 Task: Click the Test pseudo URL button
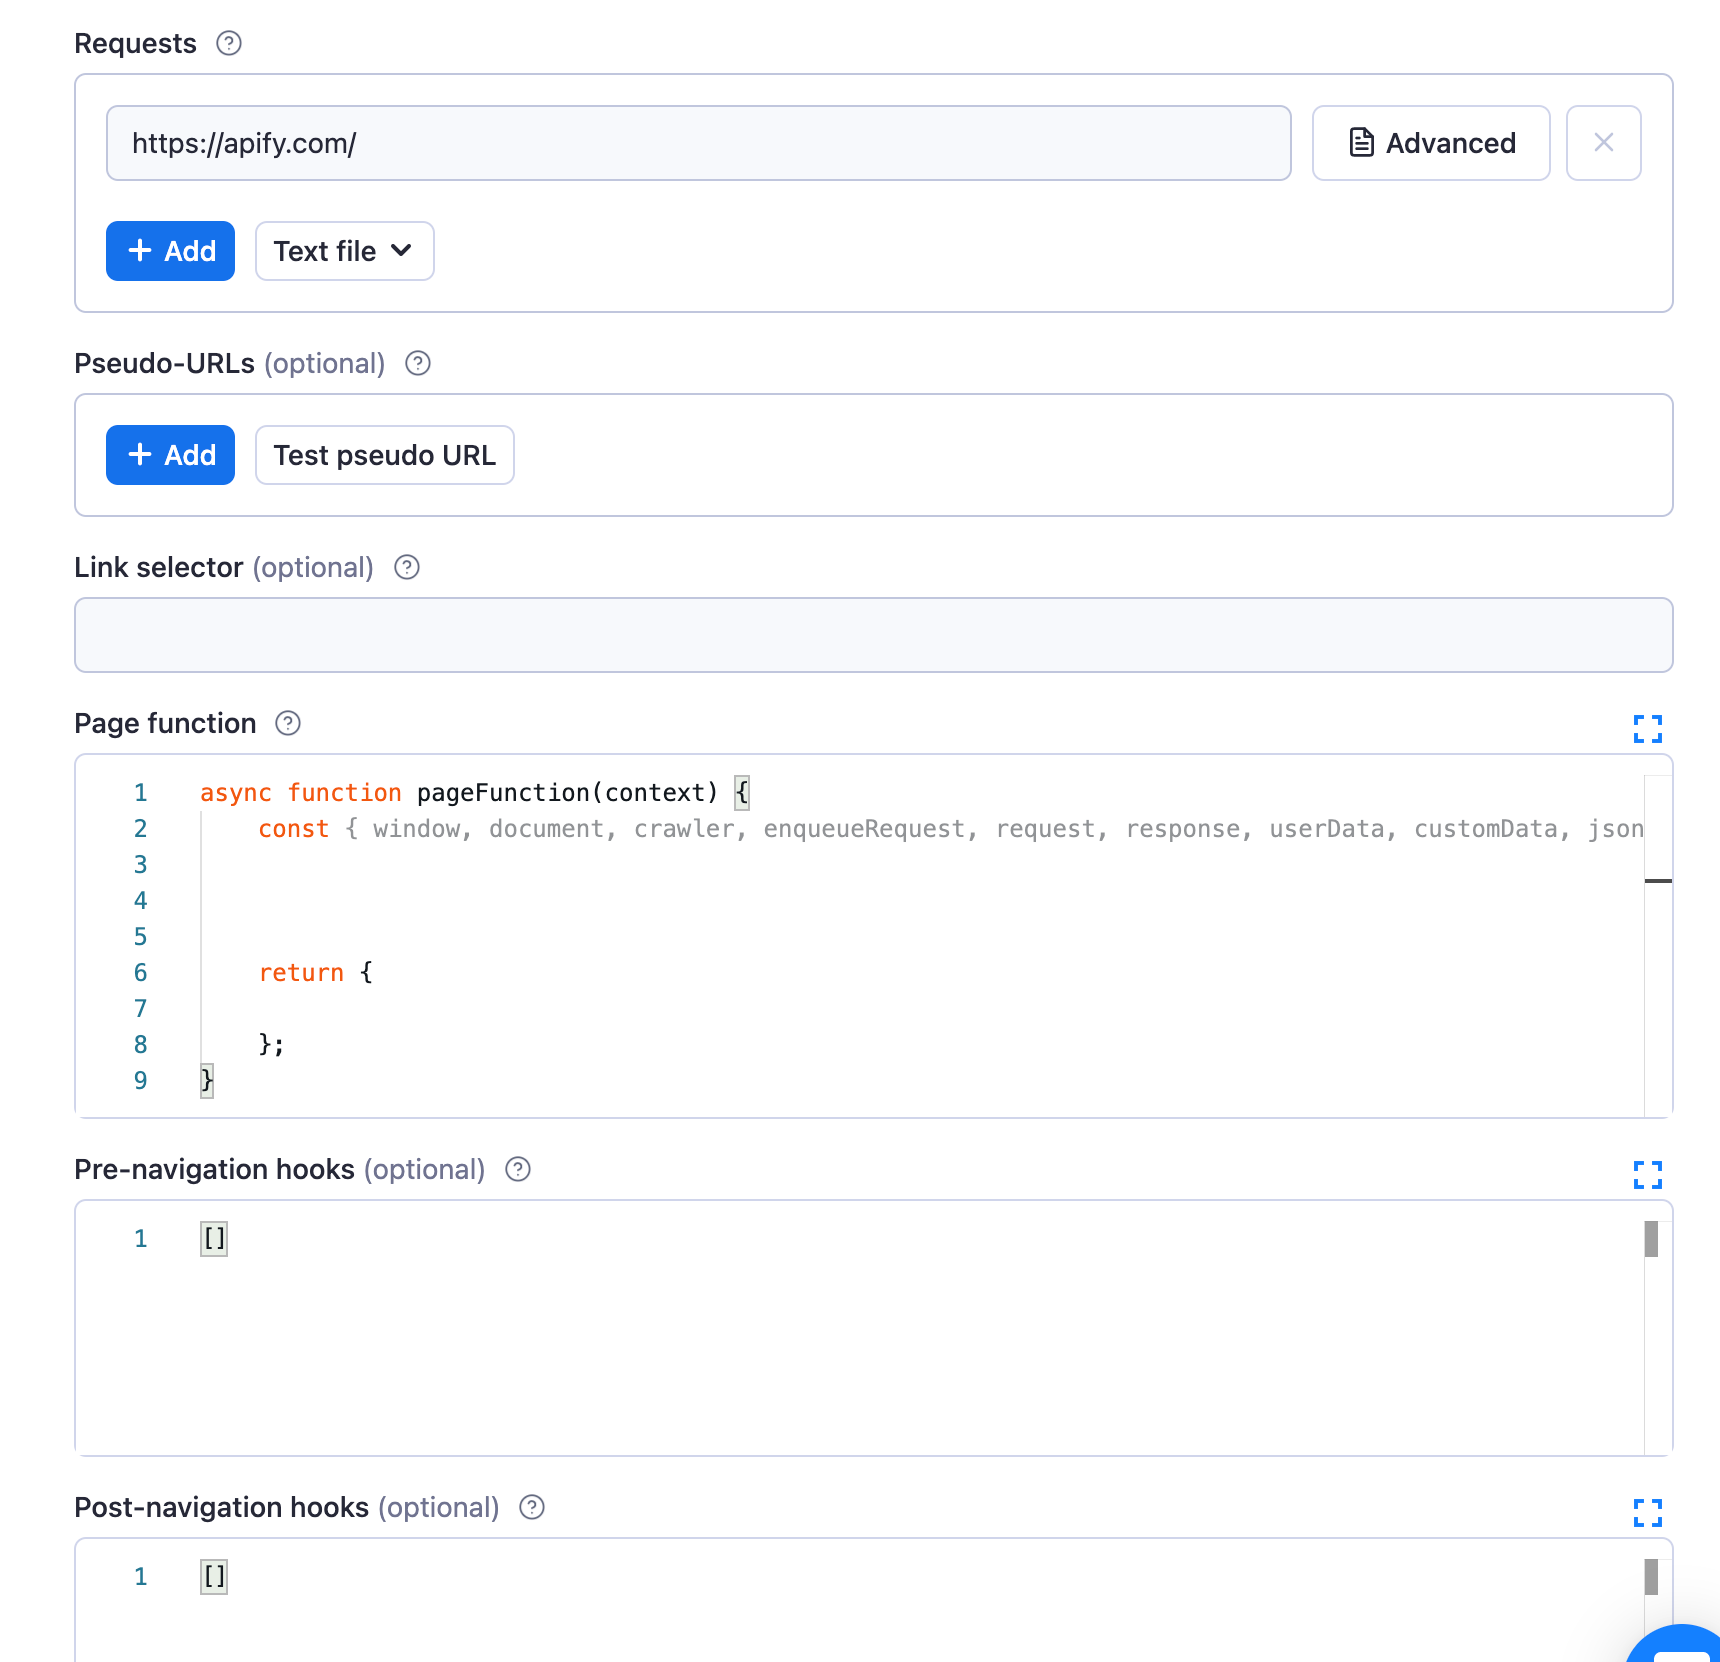pyautogui.click(x=384, y=455)
